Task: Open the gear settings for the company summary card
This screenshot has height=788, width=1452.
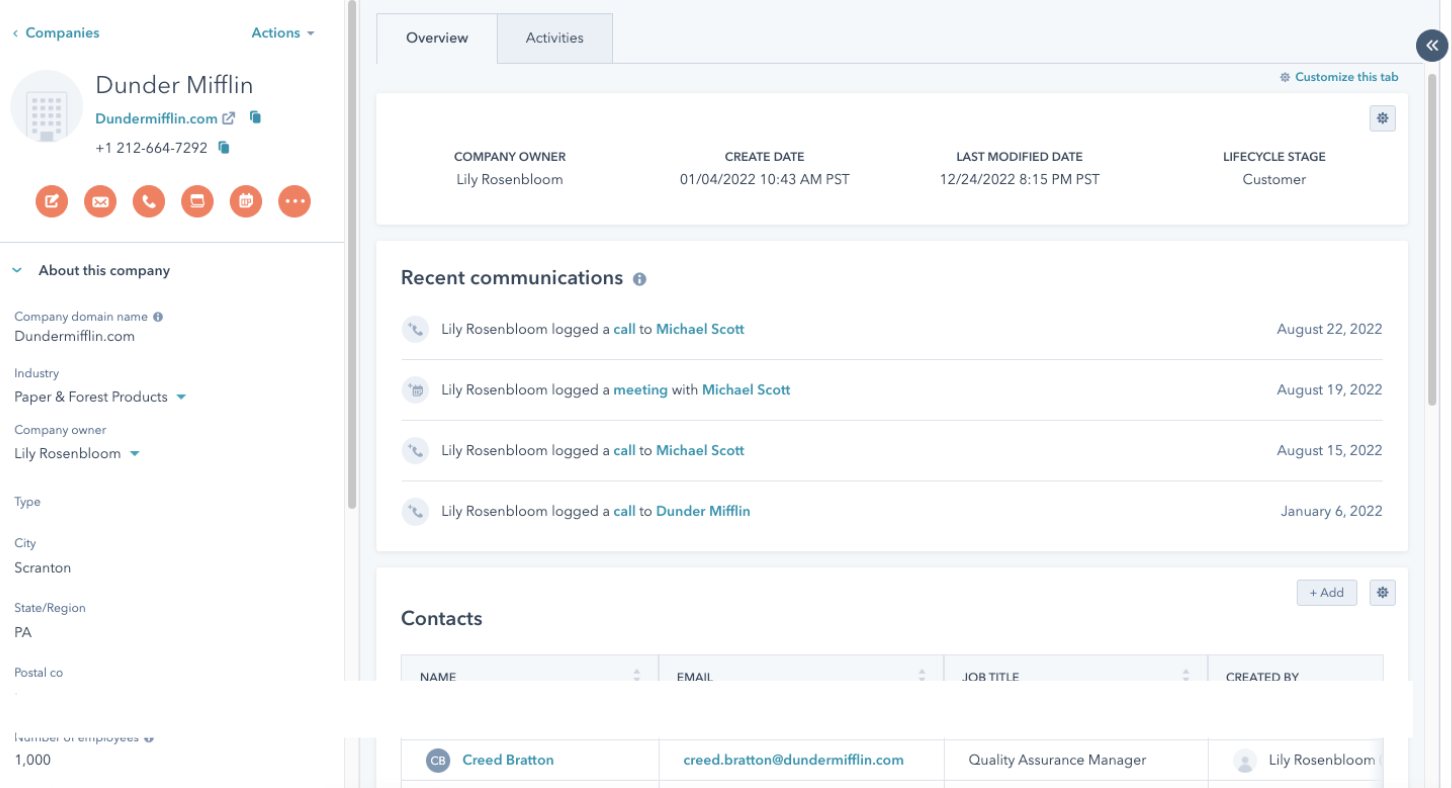Action: [x=1382, y=118]
